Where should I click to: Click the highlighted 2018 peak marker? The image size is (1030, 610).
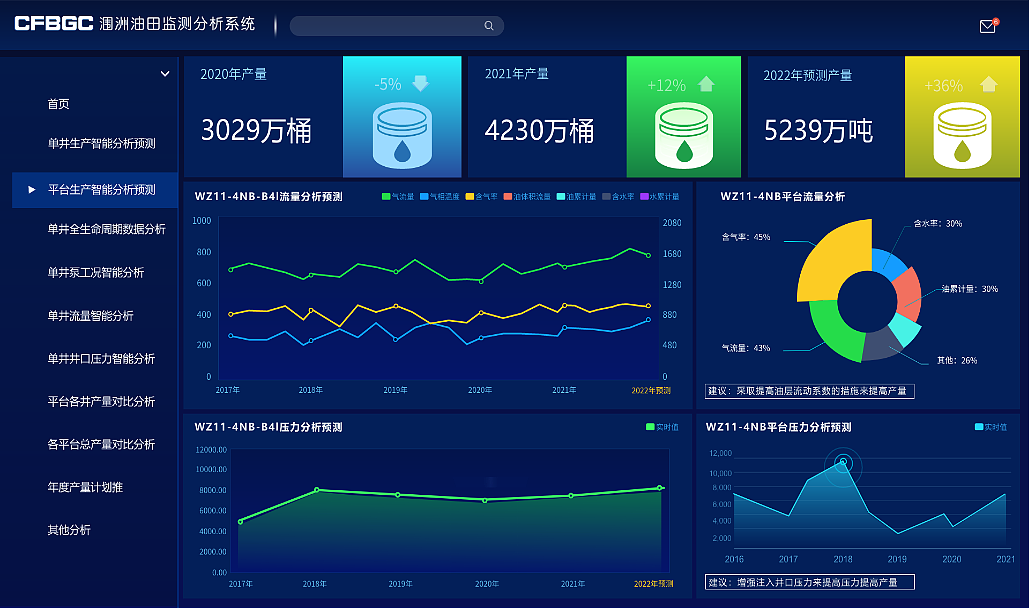(843, 463)
